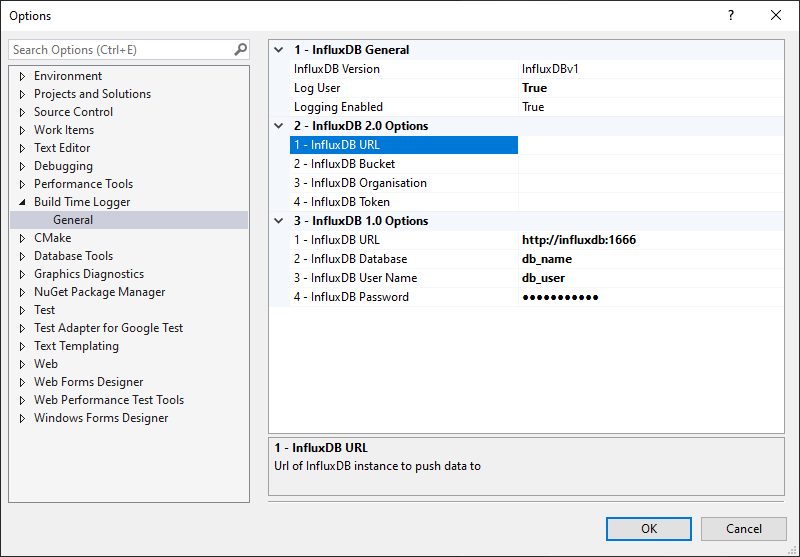Click the search magnifier icon

pos(240,49)
